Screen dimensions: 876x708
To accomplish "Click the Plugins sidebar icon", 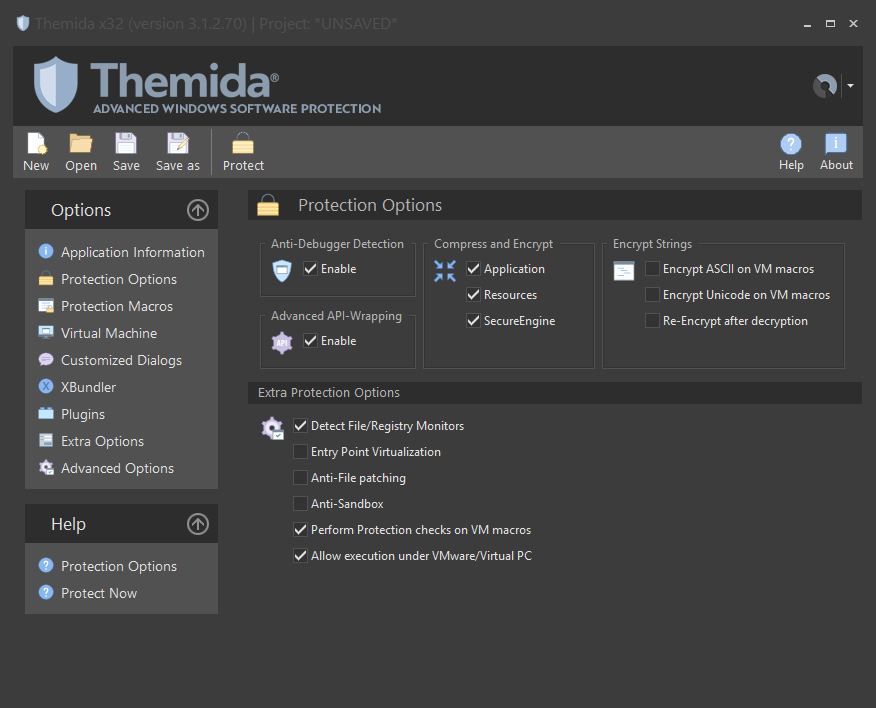I will click(x=46, y=414).
